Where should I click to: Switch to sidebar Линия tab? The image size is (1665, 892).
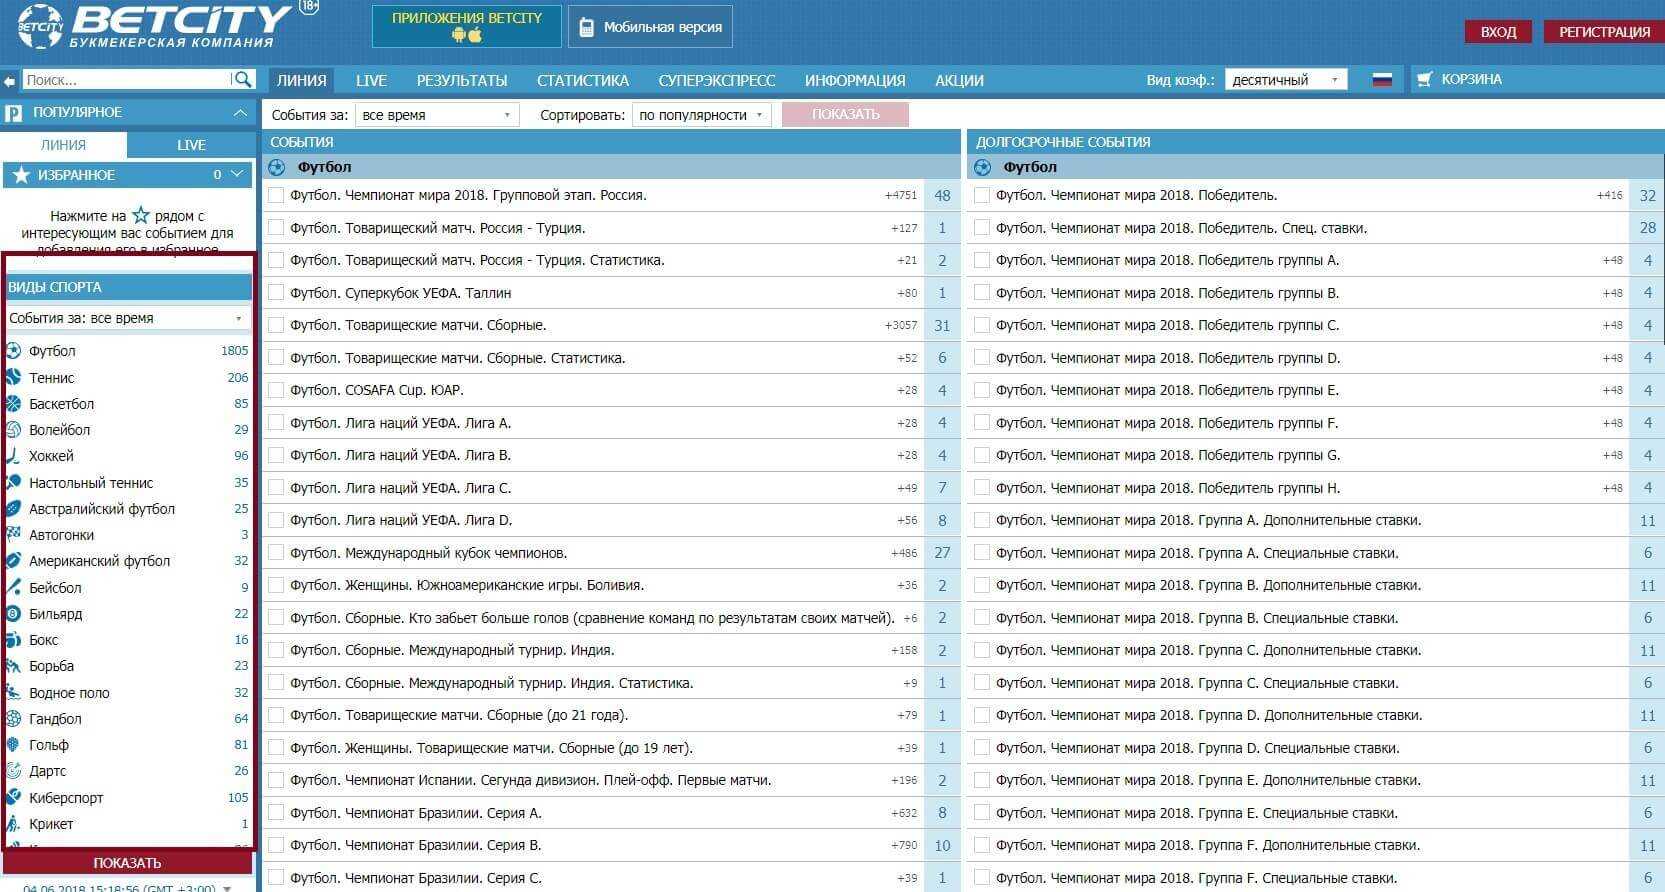tap(63, 145)
